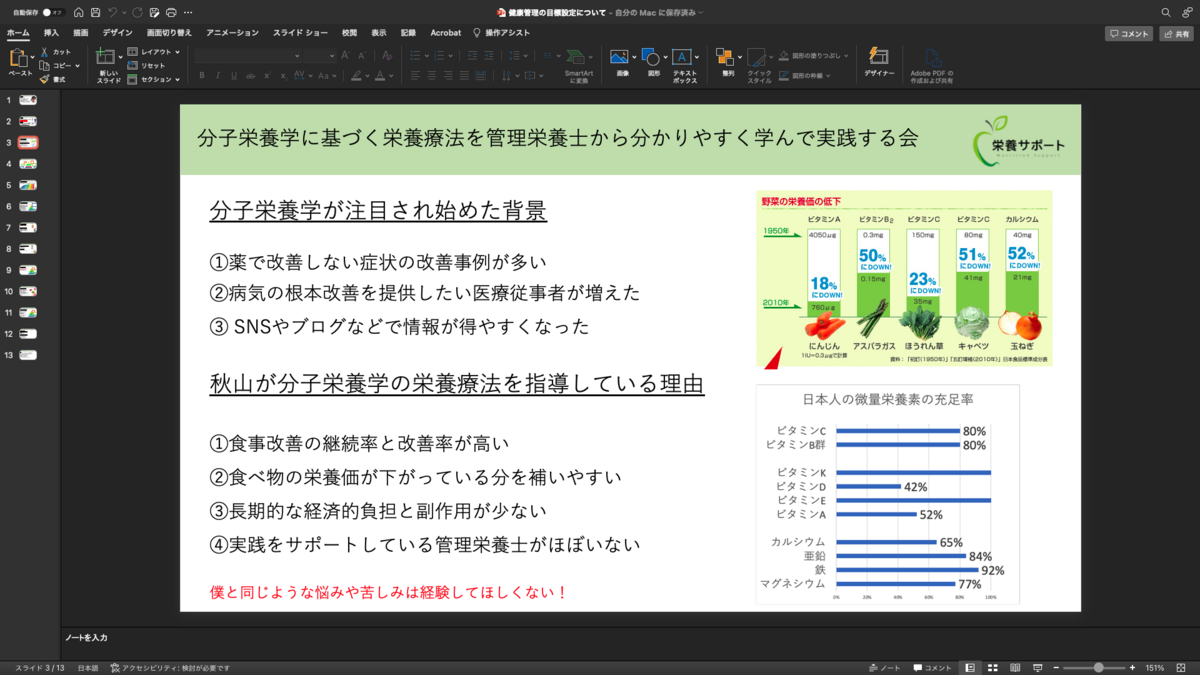Insert a Text Box (テキストボックス)
Viewport: 1200px width, 675px height.
tap(684, 65)
